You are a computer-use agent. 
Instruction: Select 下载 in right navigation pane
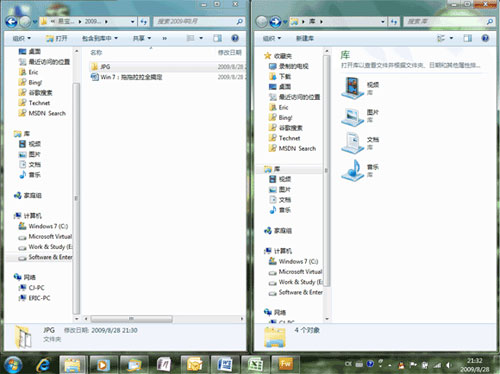280,77
